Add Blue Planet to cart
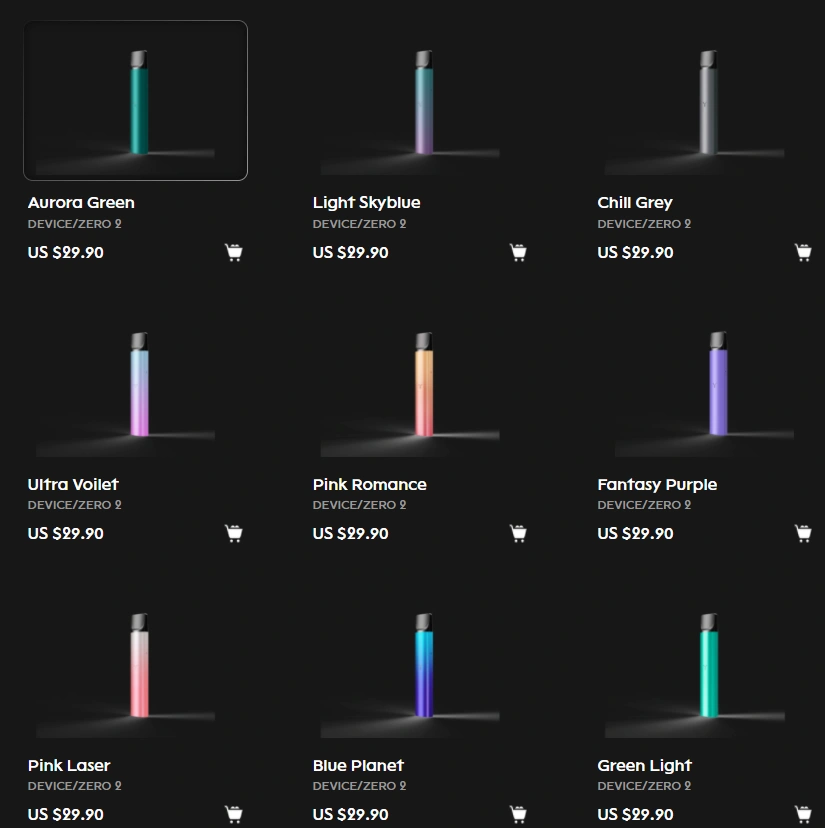Screen dimensions: 825x828 tap(518, 814)
